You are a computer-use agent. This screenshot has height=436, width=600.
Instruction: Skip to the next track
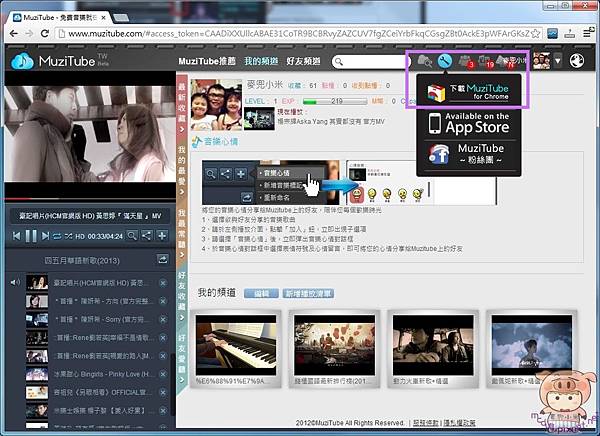(x=46, y=235)
